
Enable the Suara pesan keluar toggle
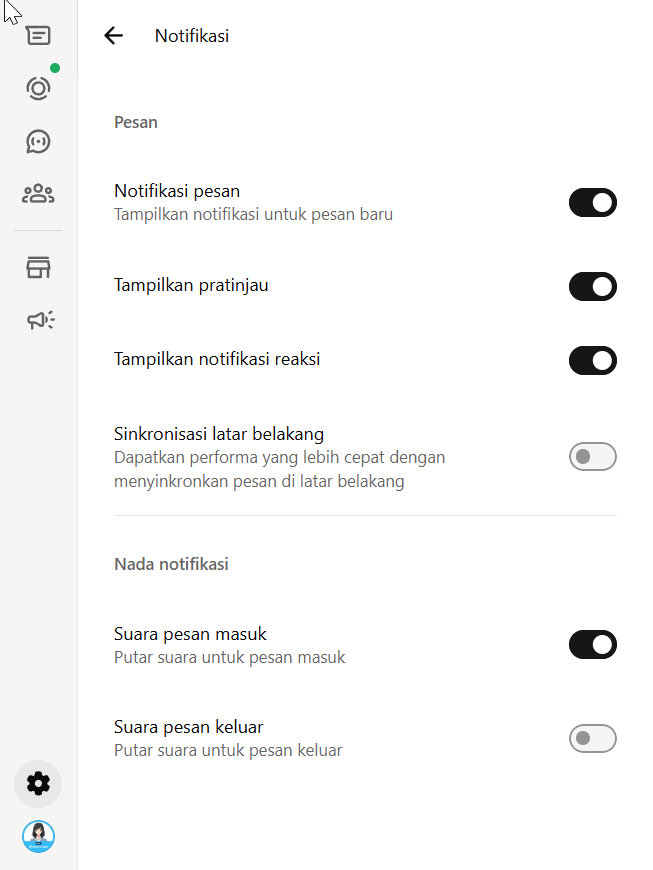tap(593, 739)
